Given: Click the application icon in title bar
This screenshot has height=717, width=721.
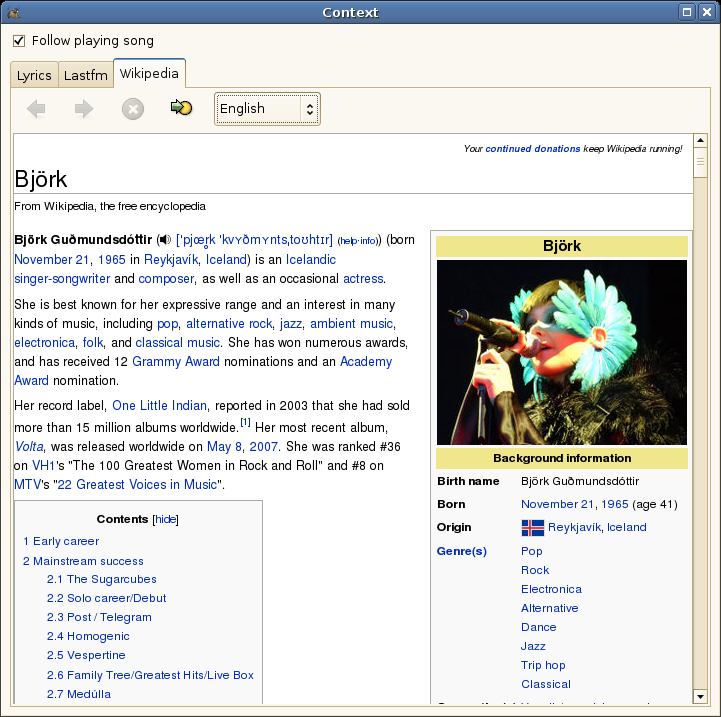Looking at the screenshot, I should point(13,12).
